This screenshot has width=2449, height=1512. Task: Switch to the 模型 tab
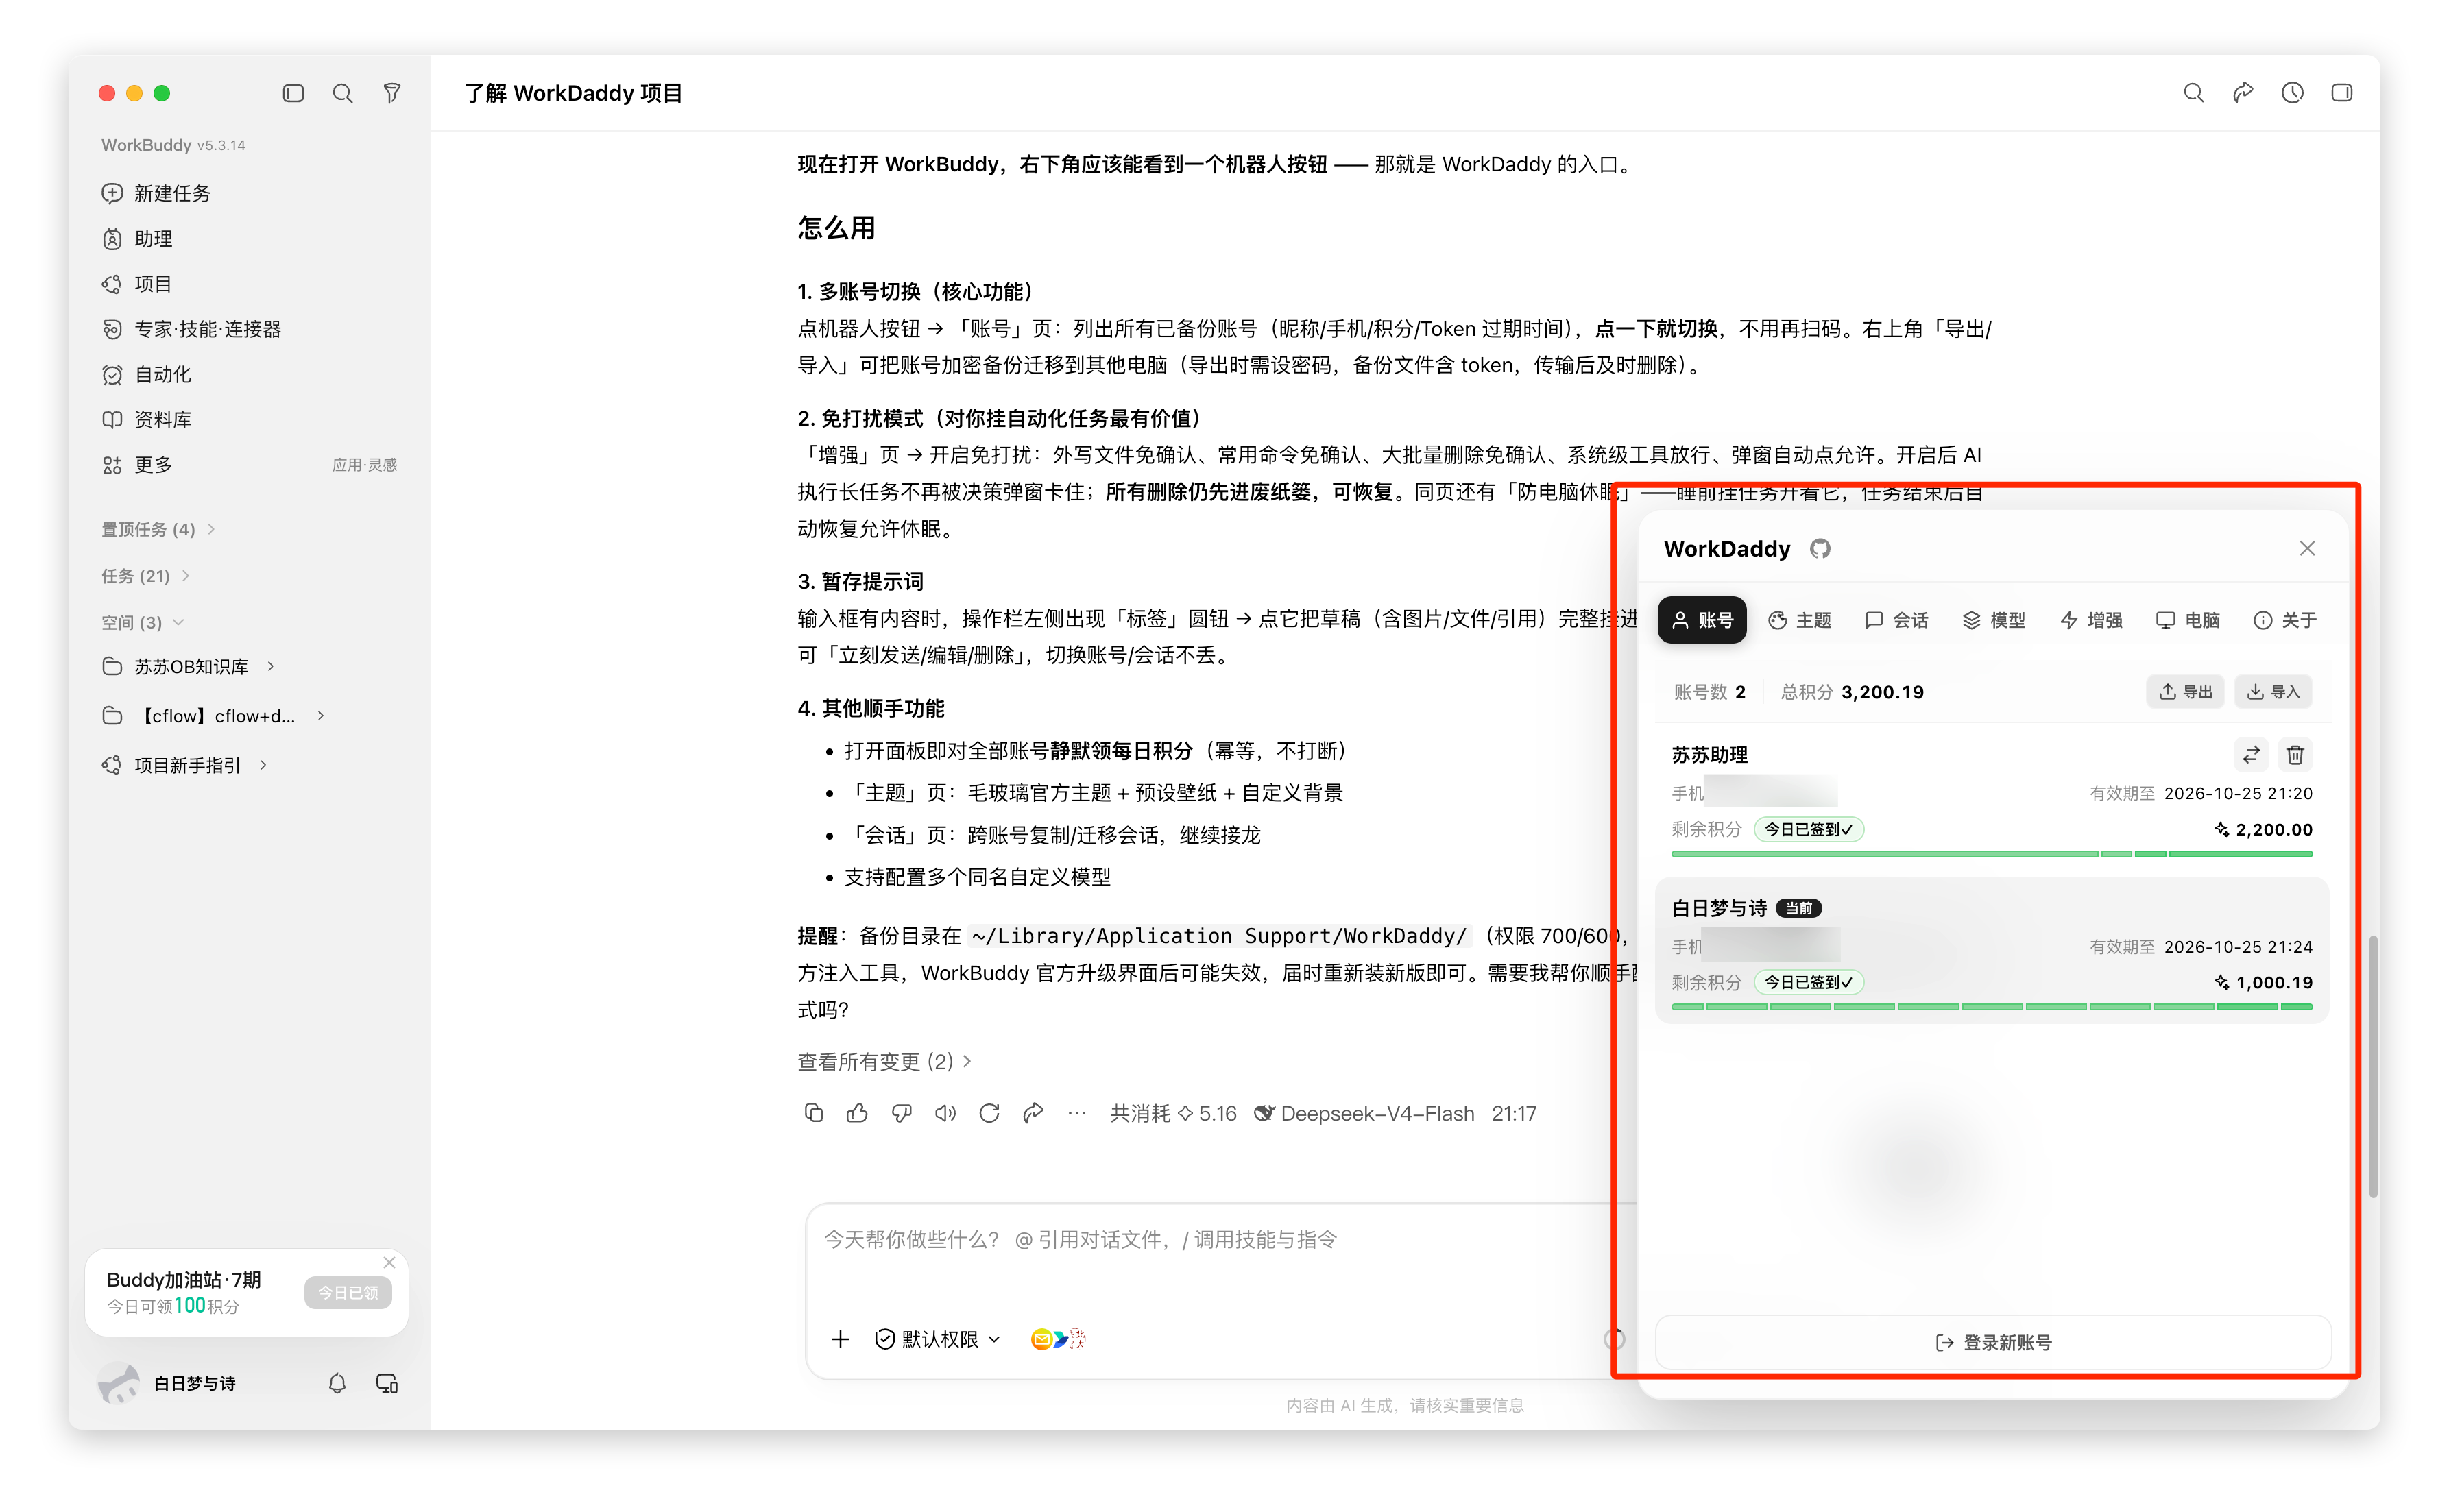(1993, 620)
